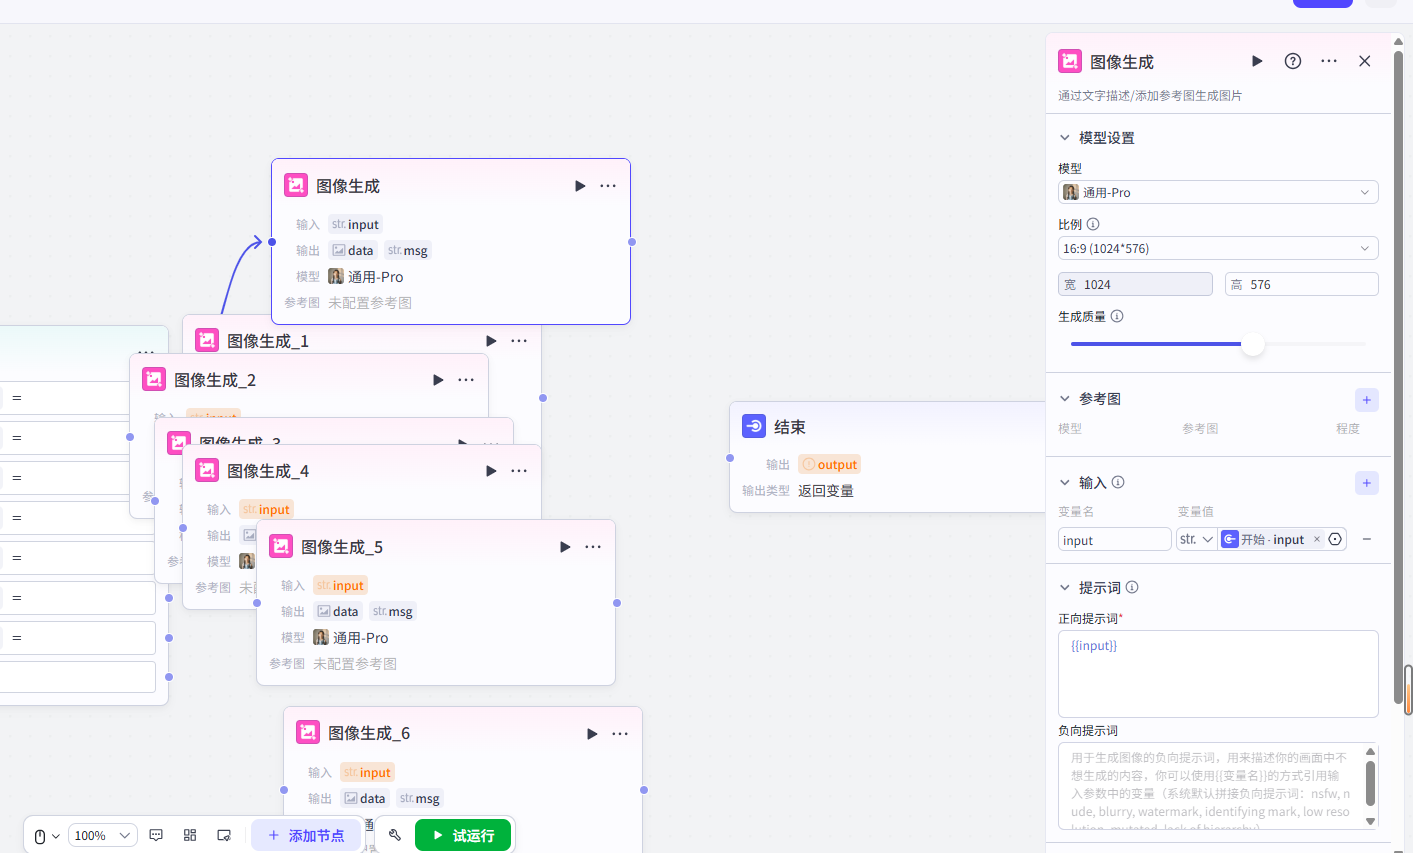Show info tooltip for 提示词 section
1413x853 pixels.
point(1132,587)
